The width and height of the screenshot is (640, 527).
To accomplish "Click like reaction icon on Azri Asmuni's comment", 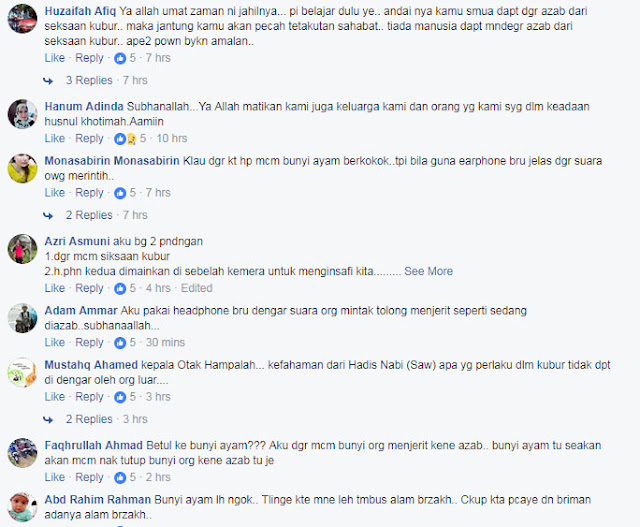I will [x=120, y=289].
